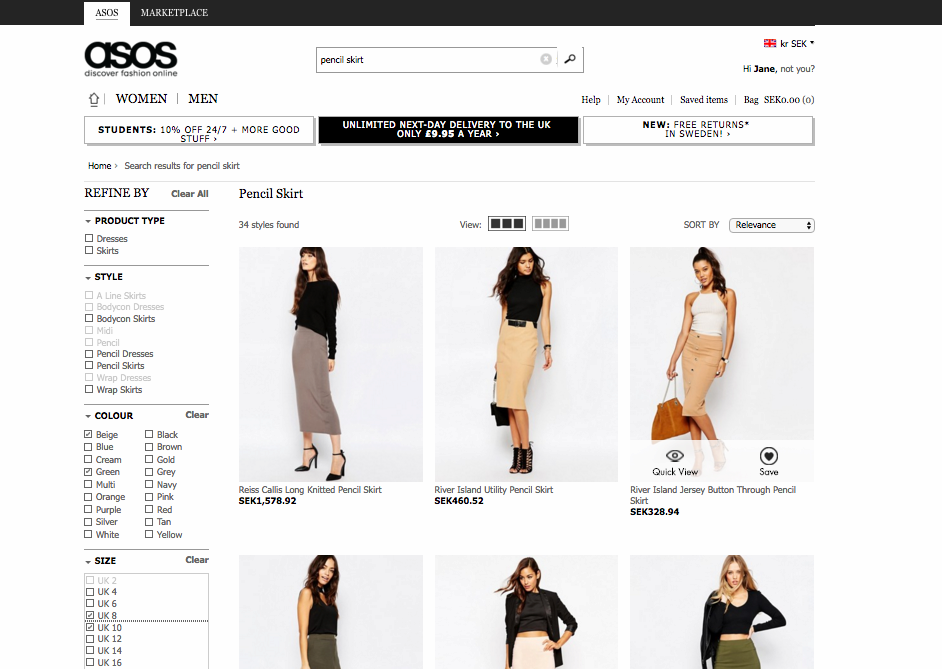Screen dimensions: 942x669
Task: Click the search magnifier icon
Action: click(x=570, y=59)
